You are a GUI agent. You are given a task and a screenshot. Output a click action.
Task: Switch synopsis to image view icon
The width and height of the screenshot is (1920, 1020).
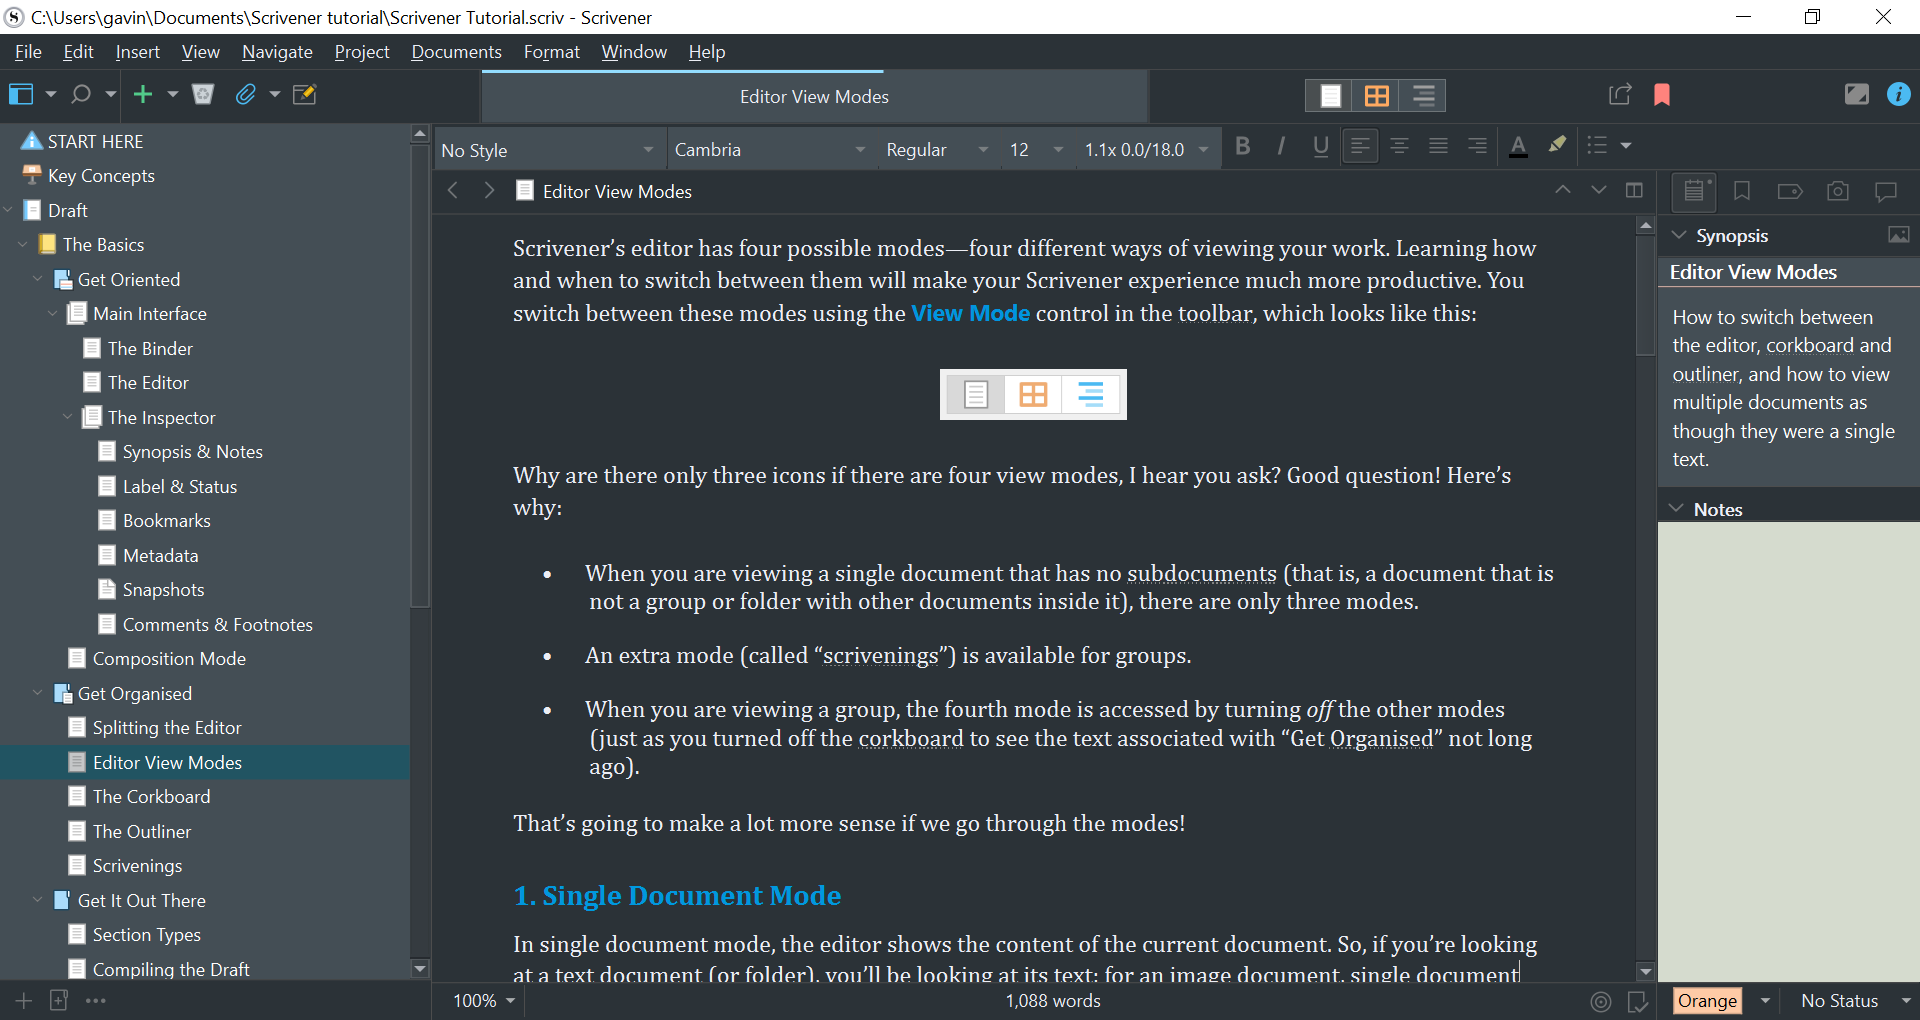pyautogui.click(x=1898, y=235)
